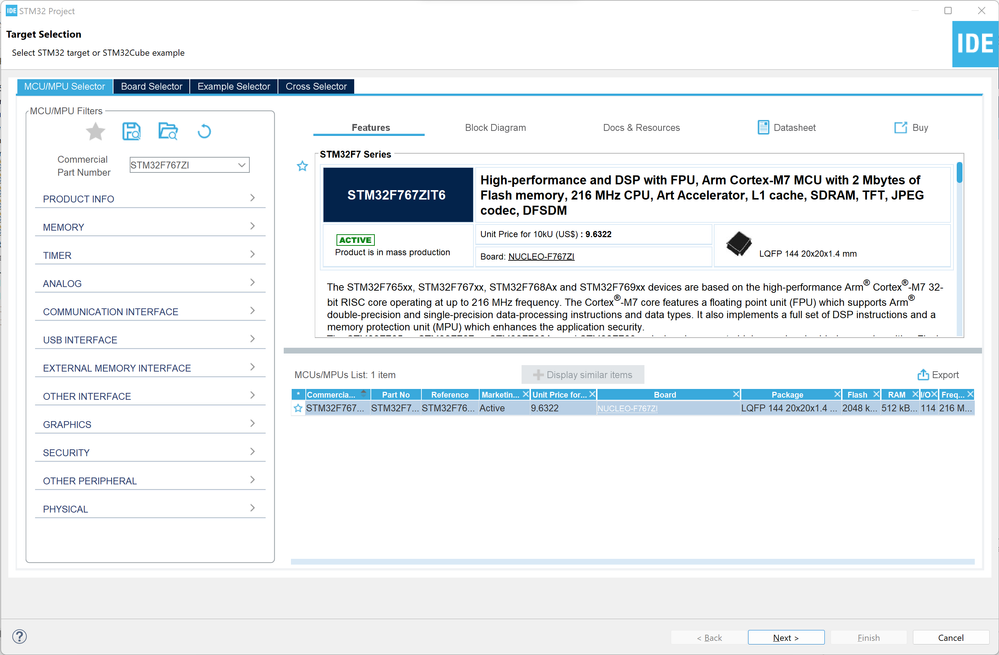Expand OTHER INTERFACE filter section
Screen dimensions: 999x655
point(150,396)
